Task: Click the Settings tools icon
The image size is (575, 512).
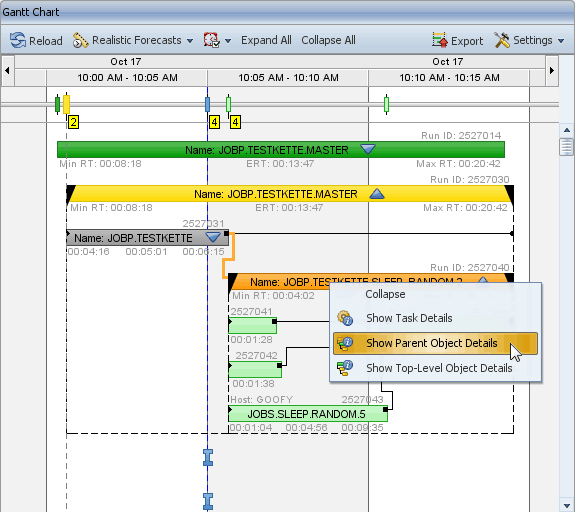Action: click(502, 40)
